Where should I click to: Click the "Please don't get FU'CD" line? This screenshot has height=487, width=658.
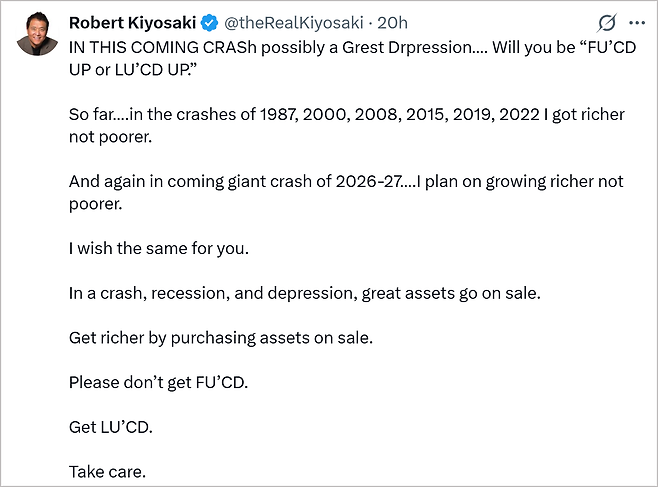pos(157,382)
